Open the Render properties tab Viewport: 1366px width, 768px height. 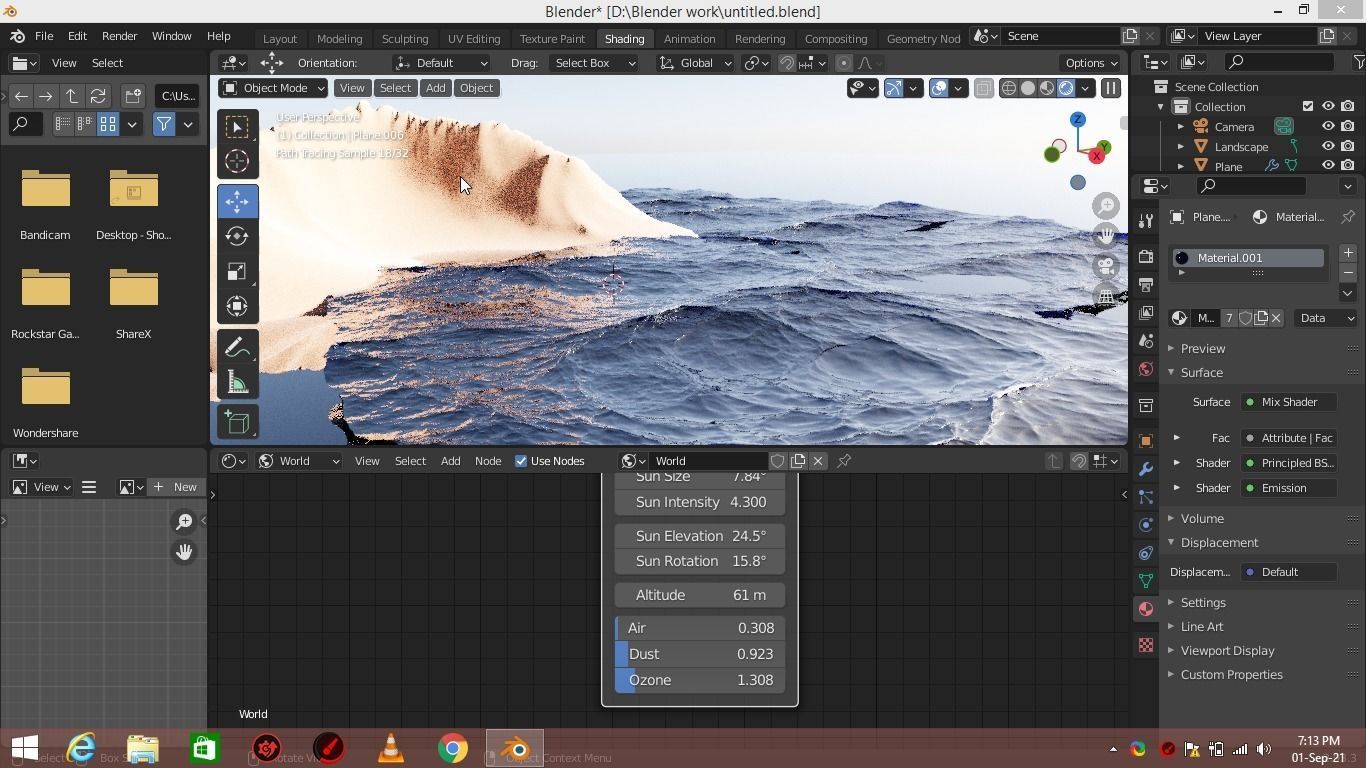[1146, 258]
